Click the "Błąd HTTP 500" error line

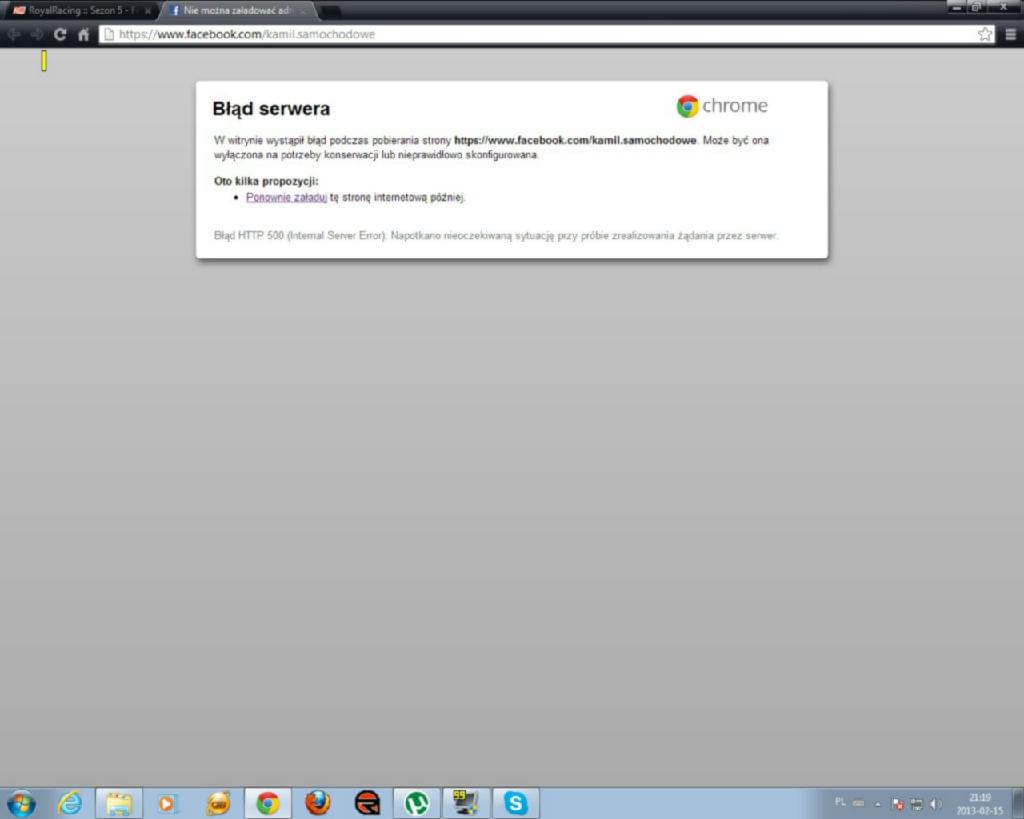tap(496, 235)
